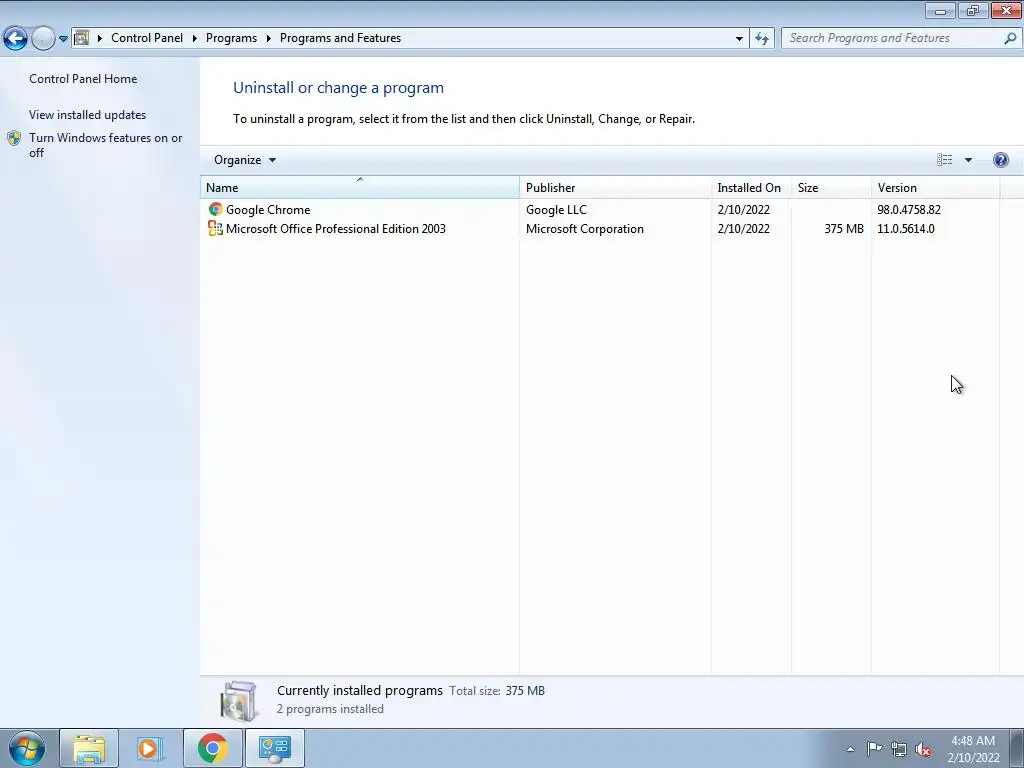Image resolution: width=1024 pixels, height=768 pixels.
Task: Click the Show desktop strip
Action: coord(1017,748)
